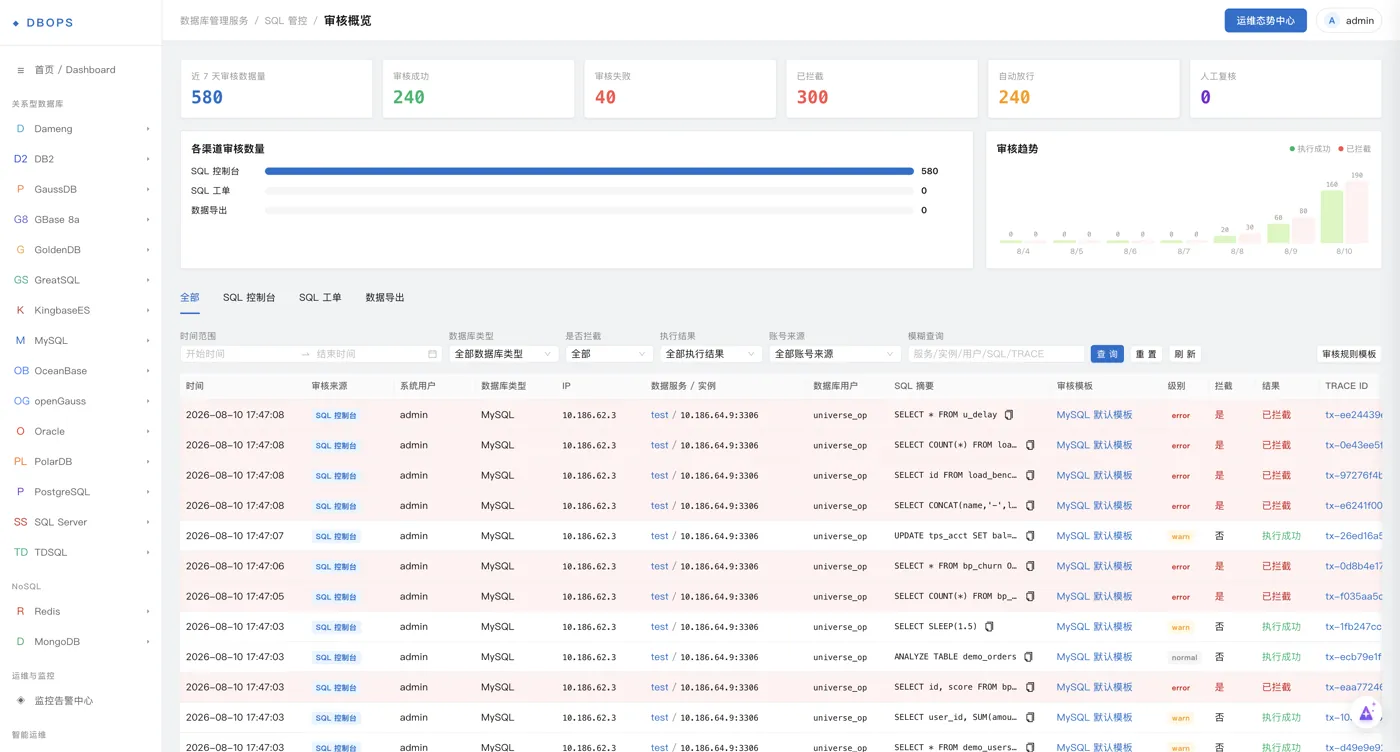1400x752 pixels.
Task: Go to 数据库管理服务 breadcrumb
Action: pyautogui.click(x=214, y=21)
